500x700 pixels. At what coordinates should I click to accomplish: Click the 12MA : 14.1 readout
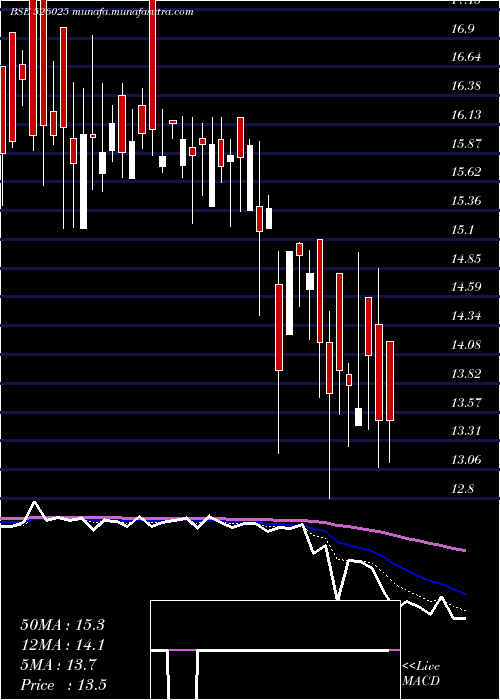62,645
